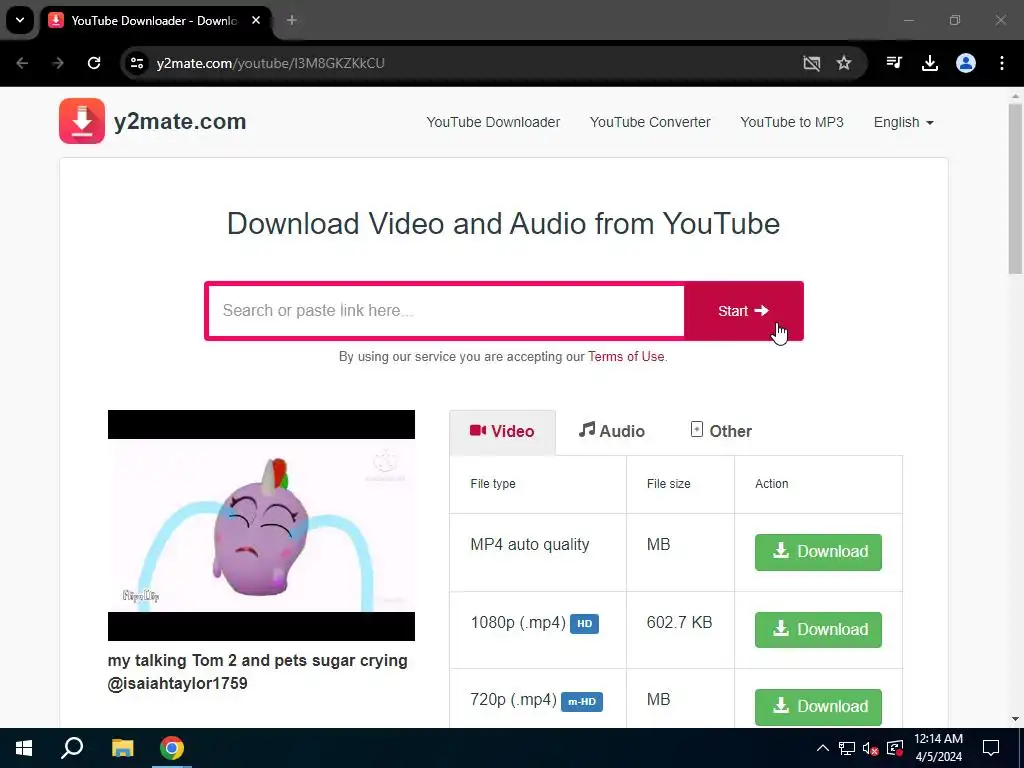Viewport: 1024px width, 768px height.
Task: Click the m-HD badge next to 720p
Action: pyautogui.click(x=582, y=701)
